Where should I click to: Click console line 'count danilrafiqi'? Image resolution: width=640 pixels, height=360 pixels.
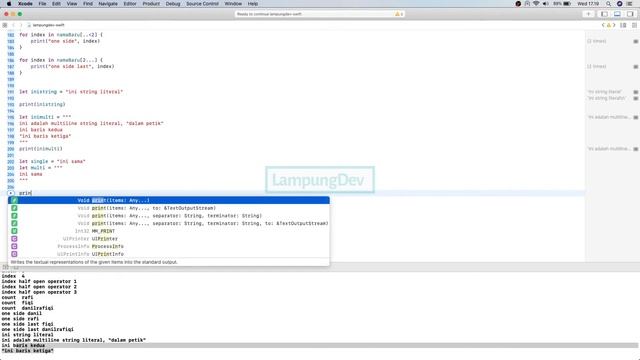pos(27,308)
